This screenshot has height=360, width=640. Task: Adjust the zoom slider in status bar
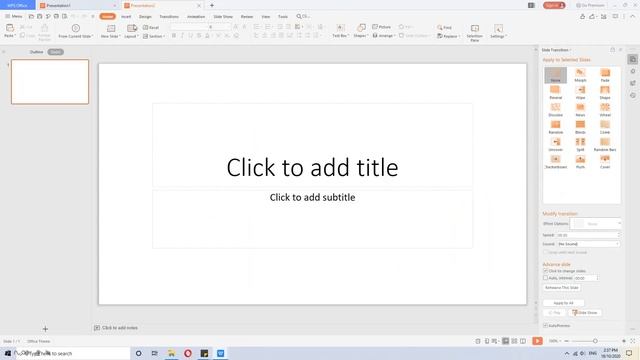pos(595,341)
